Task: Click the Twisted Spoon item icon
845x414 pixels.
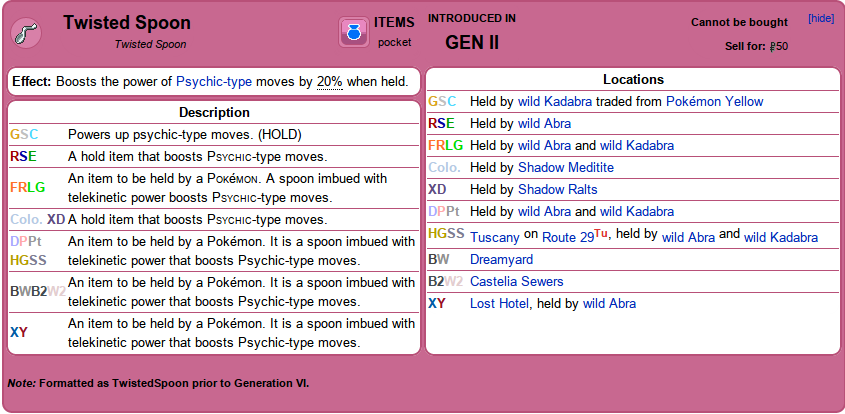Action: (x=26, y=32)
